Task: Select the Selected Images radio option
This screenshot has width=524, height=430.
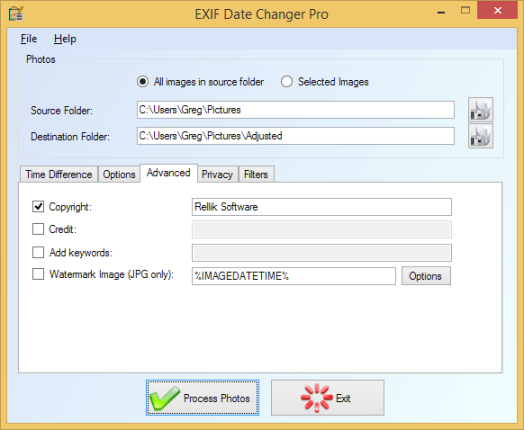Action: tap(287, 82)
